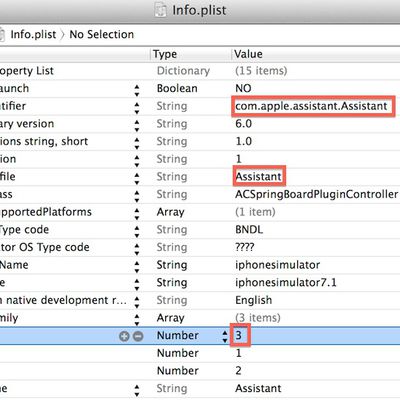Image resolution: width=400 pixels, height=400 pixels.
Task: Select the ACSpringBoardPluginController value
Action: (x=317, y=194)
